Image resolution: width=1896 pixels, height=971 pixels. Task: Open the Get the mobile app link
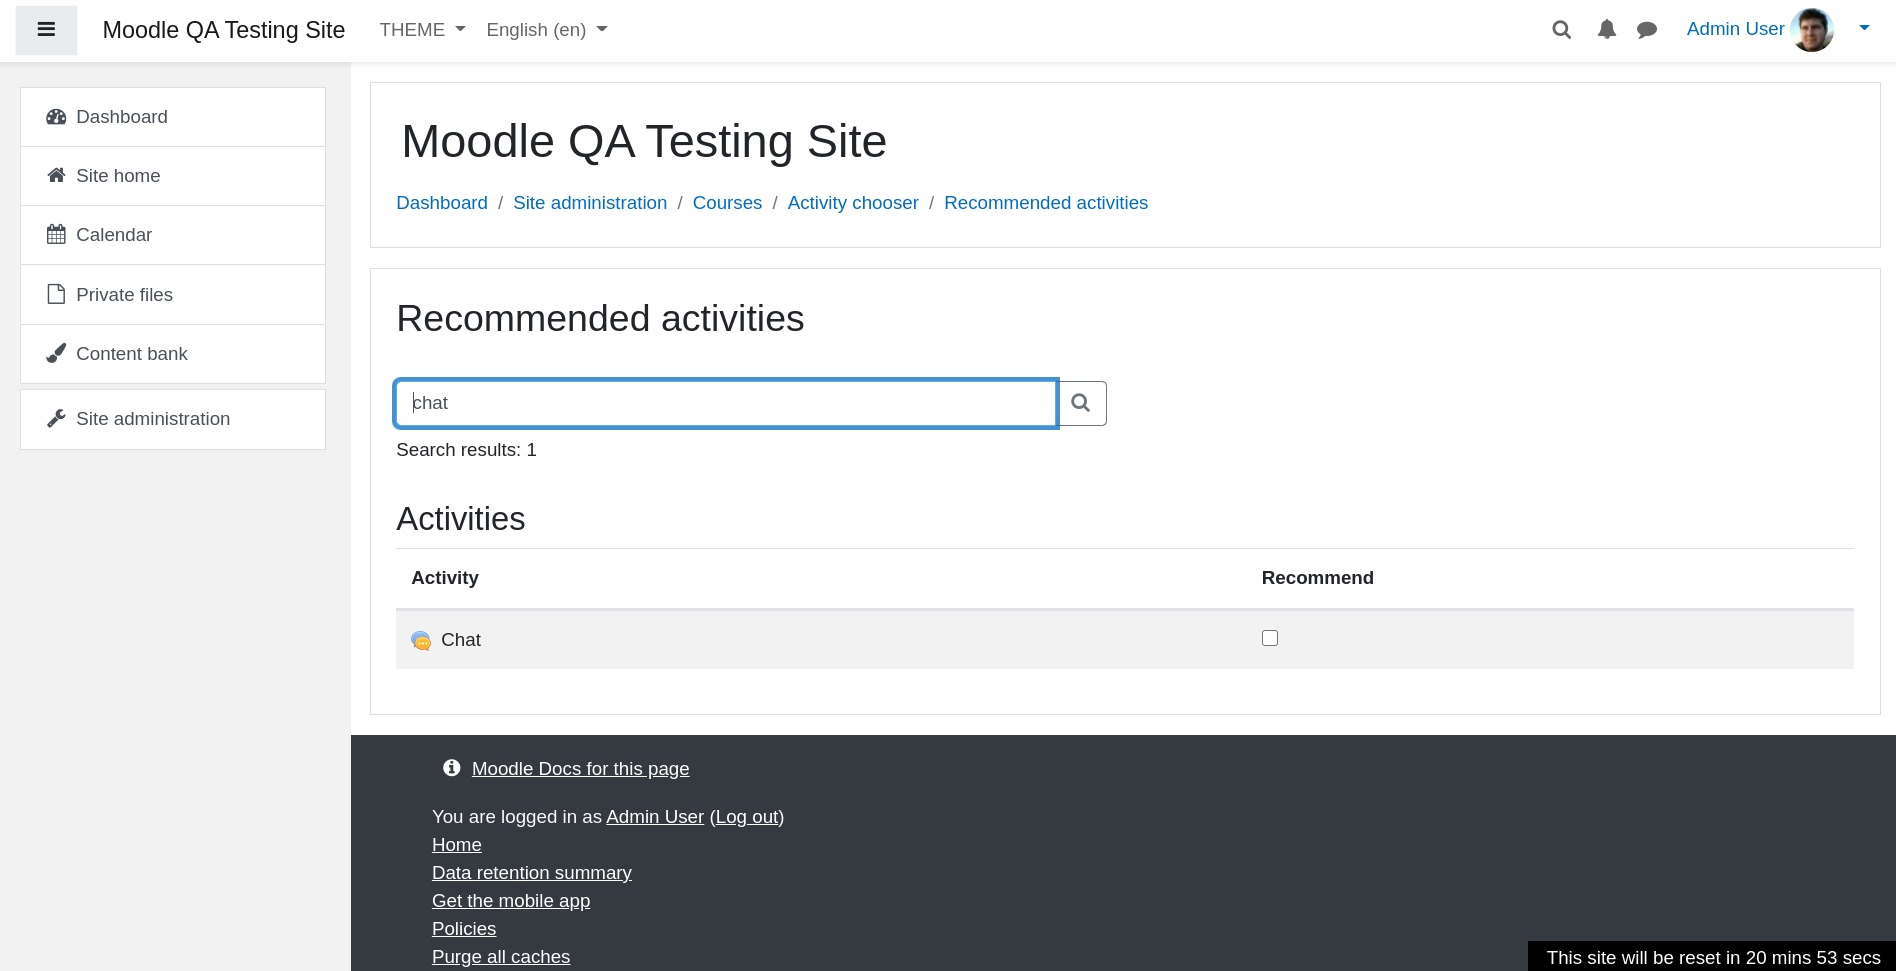[511, 901]
